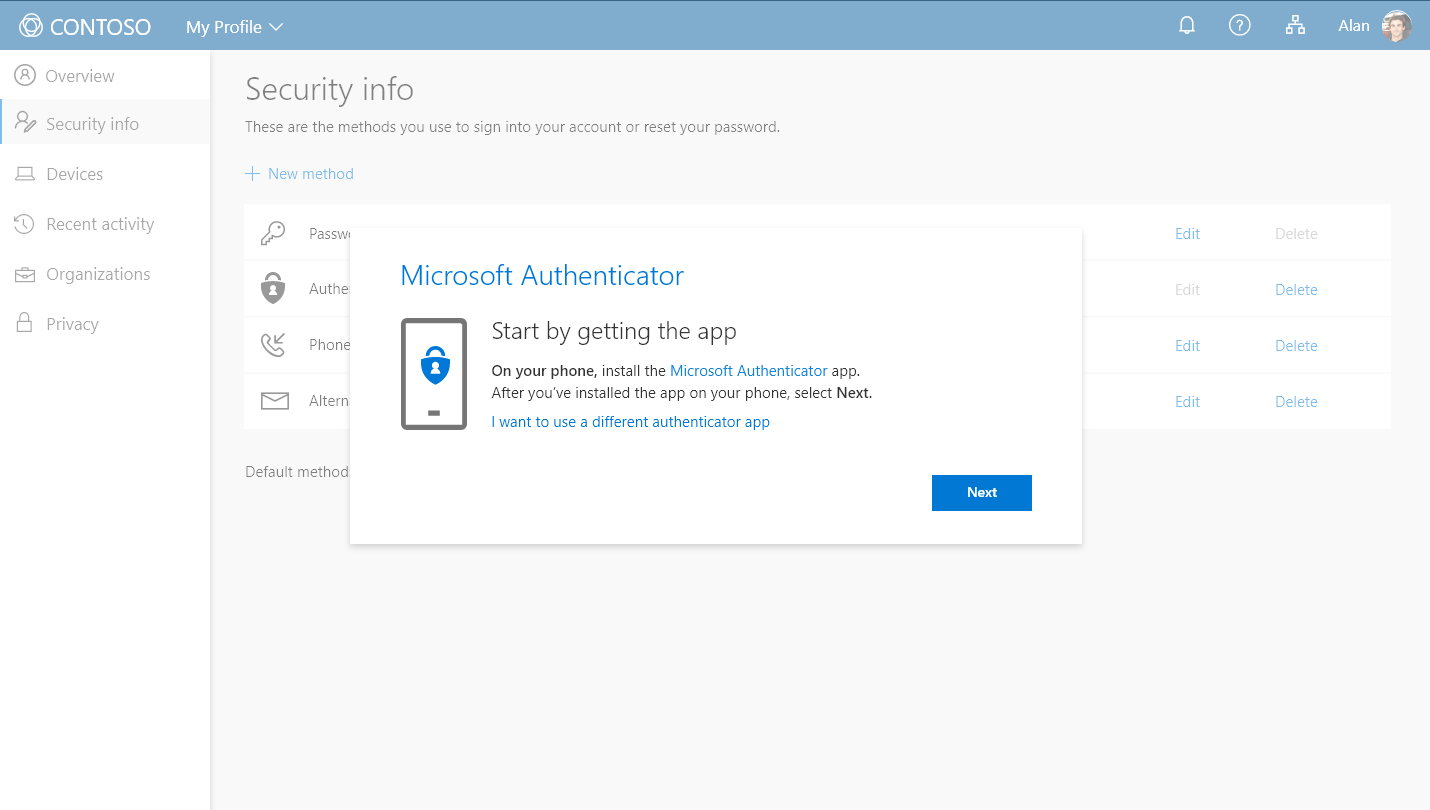The height and width of the screenshot is (810, 1430).
Task: Click the Recent activity clock icon
Action: 25,224
